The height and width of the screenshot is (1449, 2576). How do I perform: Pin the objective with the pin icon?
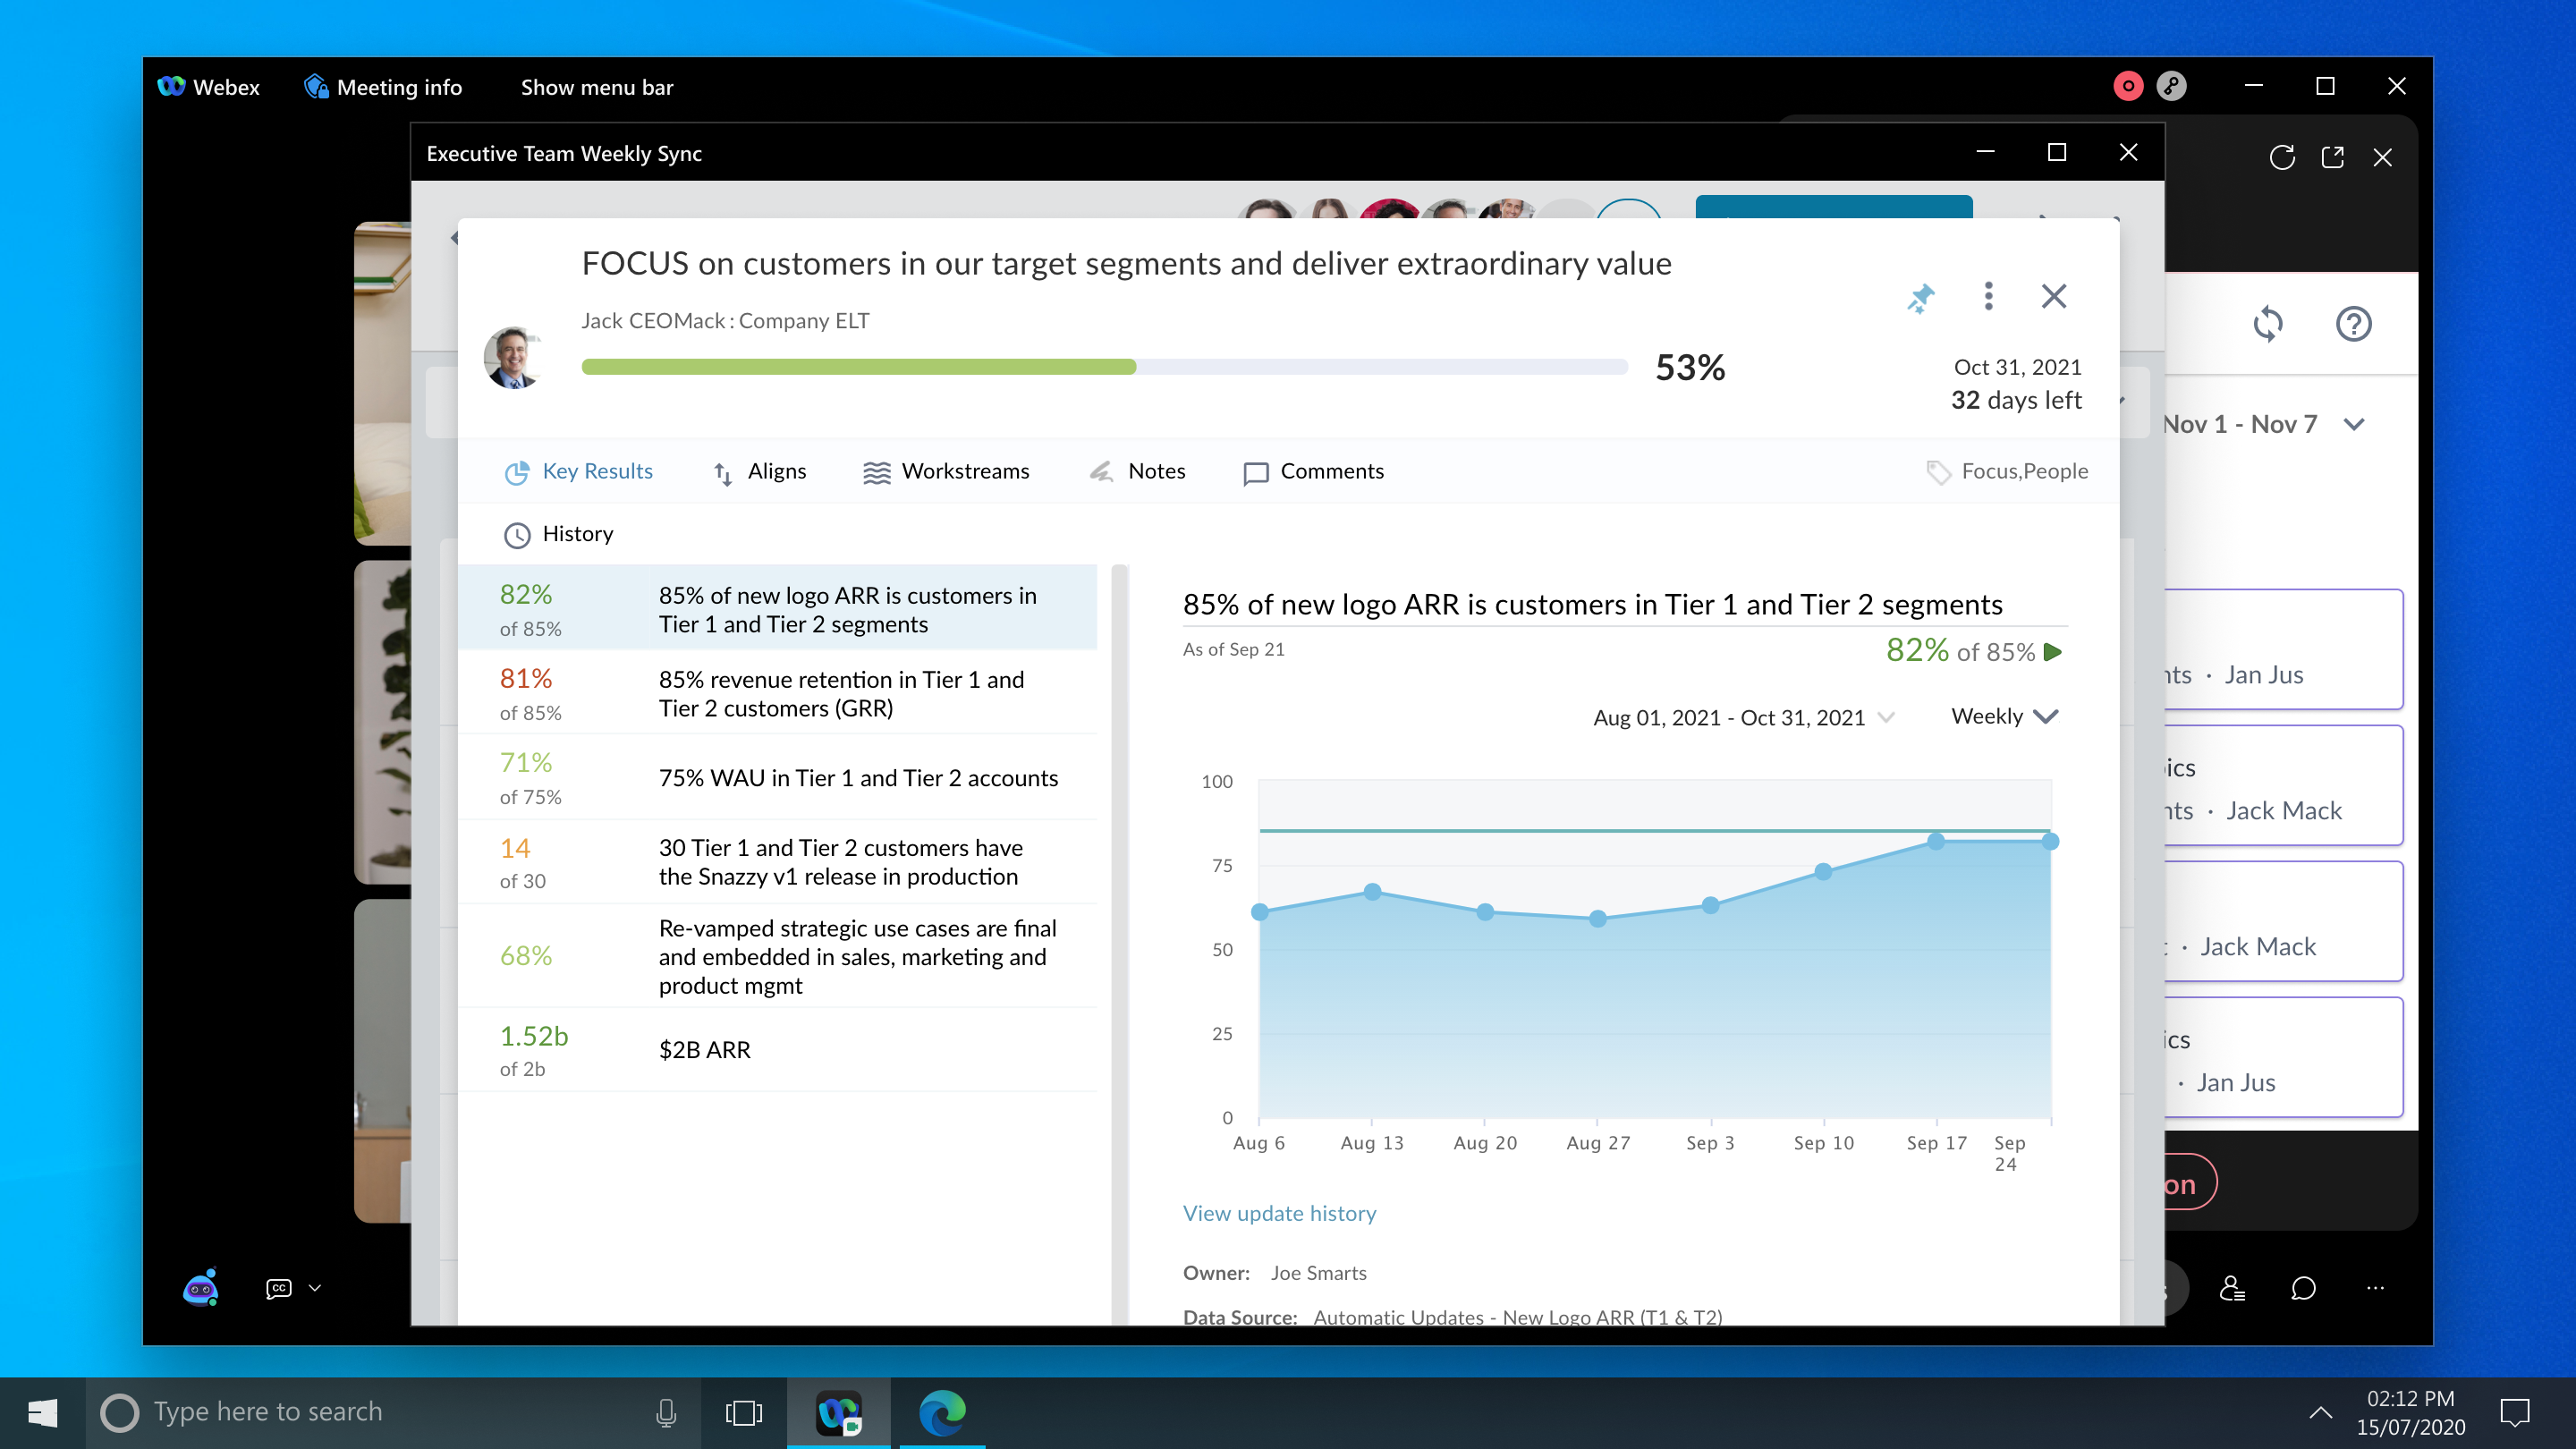click(1921, 297)
